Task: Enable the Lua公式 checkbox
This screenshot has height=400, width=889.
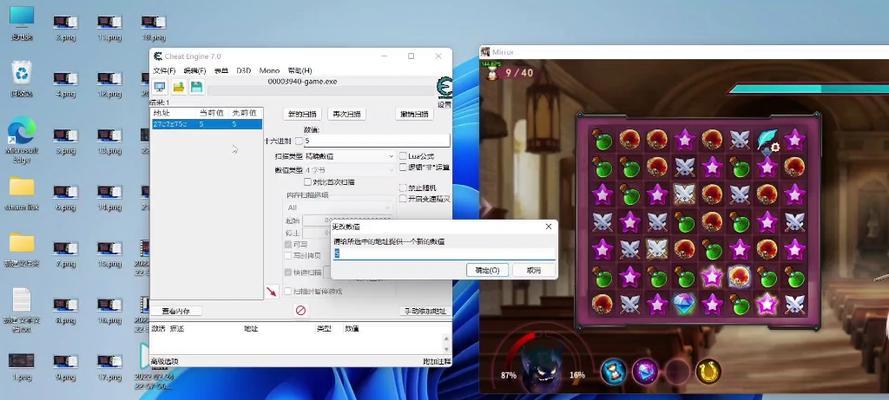Action: (x=403, y=156)
